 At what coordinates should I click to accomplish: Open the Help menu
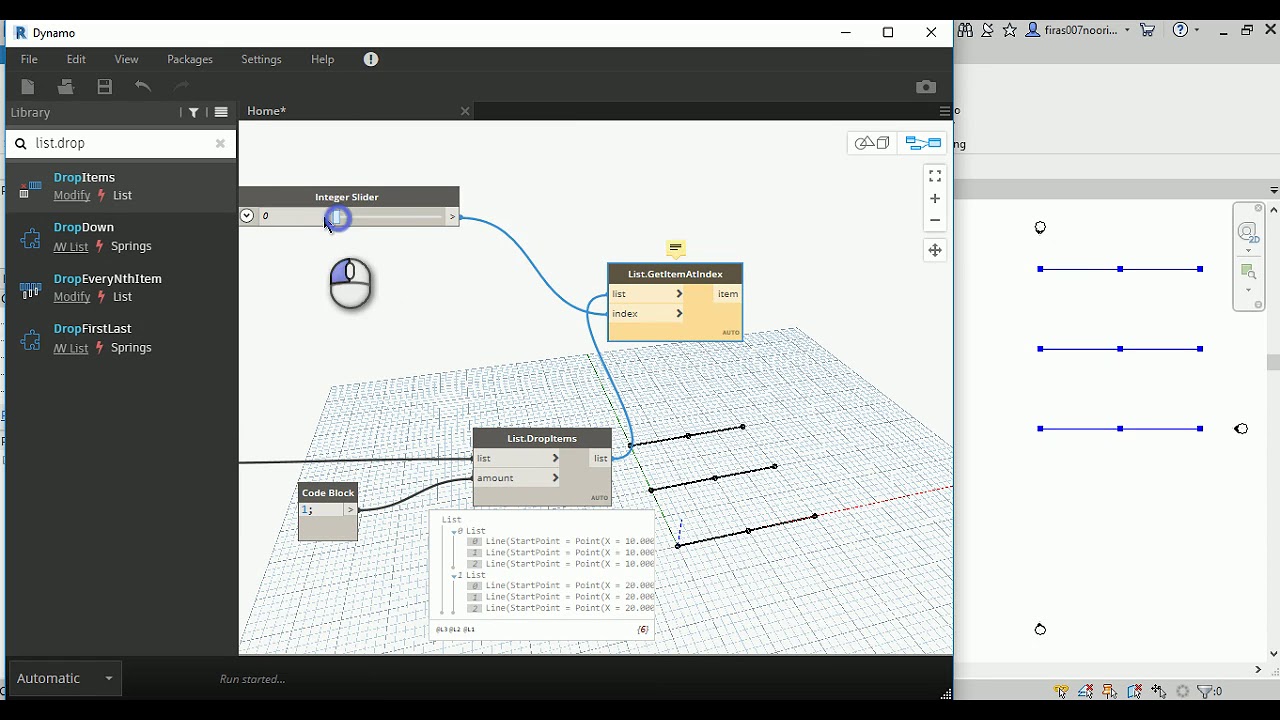tap(322, 59)
